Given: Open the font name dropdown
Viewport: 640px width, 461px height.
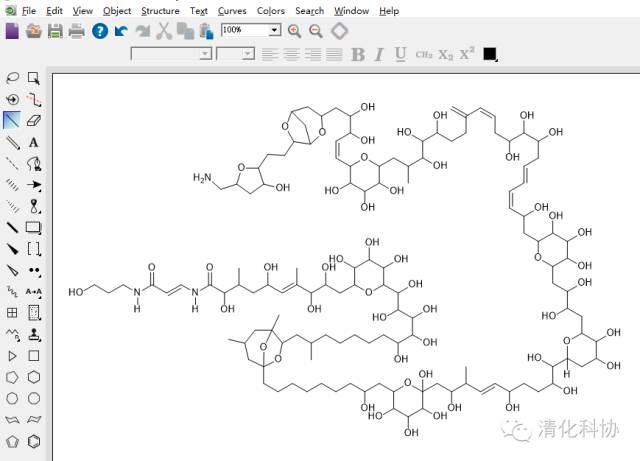Looking at the screenshot, I should [205, 53].
